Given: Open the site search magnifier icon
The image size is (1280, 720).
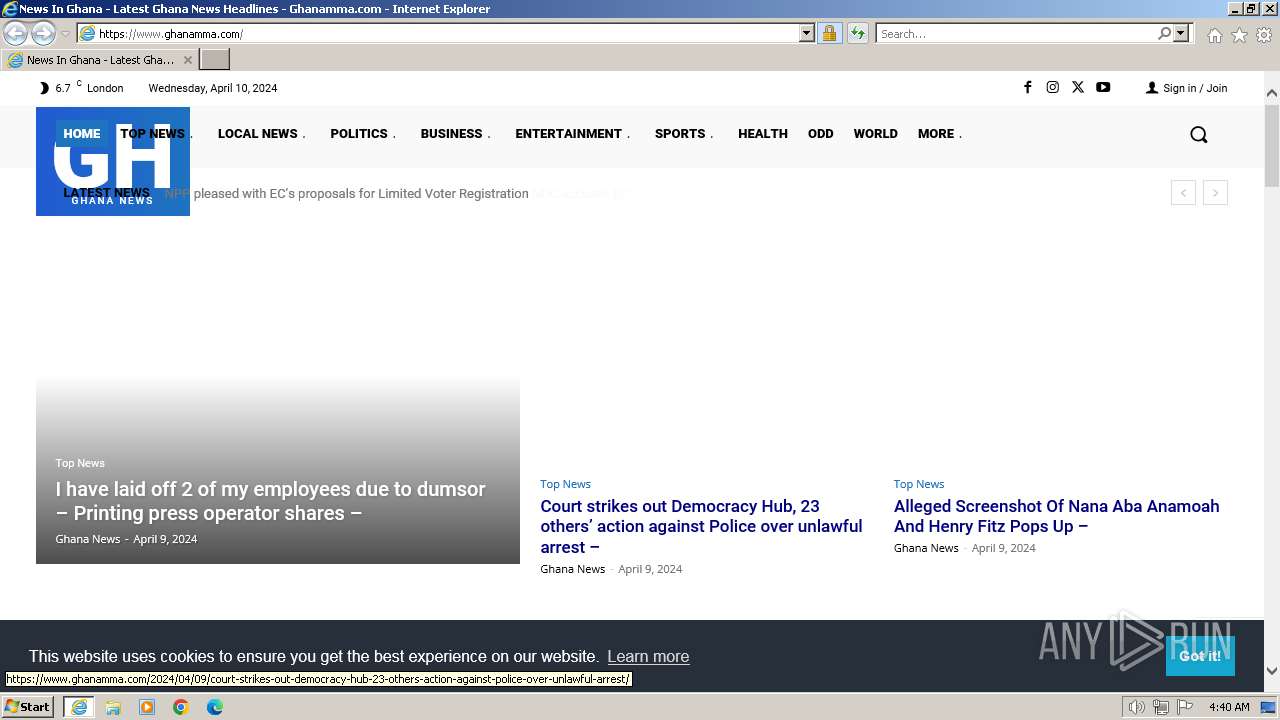Looking at the screenshot, I should (1198, 134).
